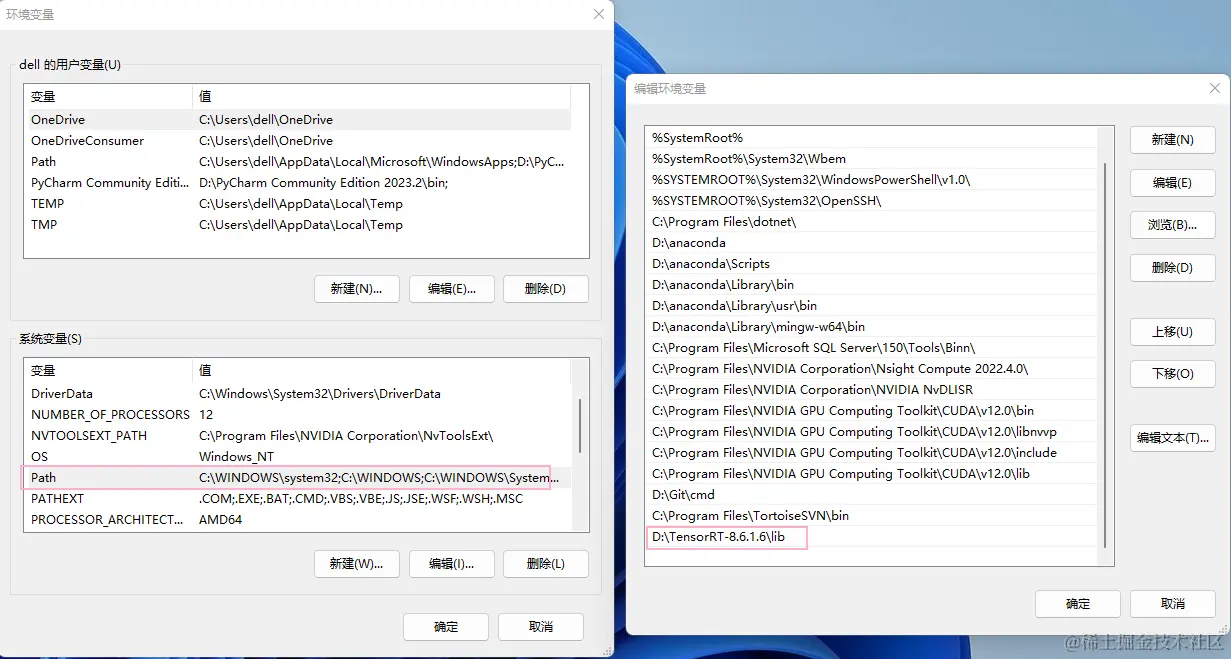
Task: Select the Microsoft SQL Server Binn entry
Action: (871, 347)
